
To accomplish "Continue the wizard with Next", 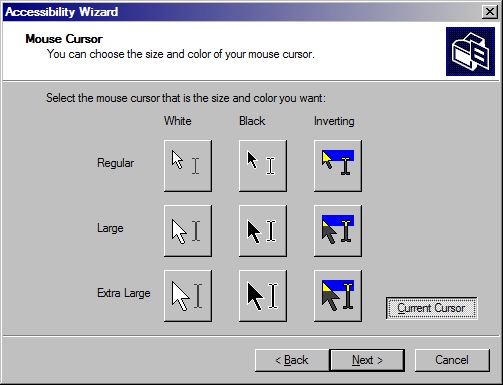I will pos(367,360).
